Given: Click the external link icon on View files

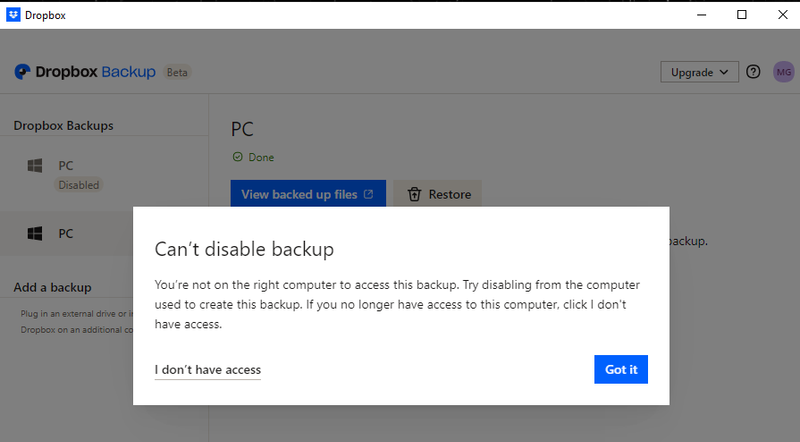Looking at the screenshot, I should 369,195.
